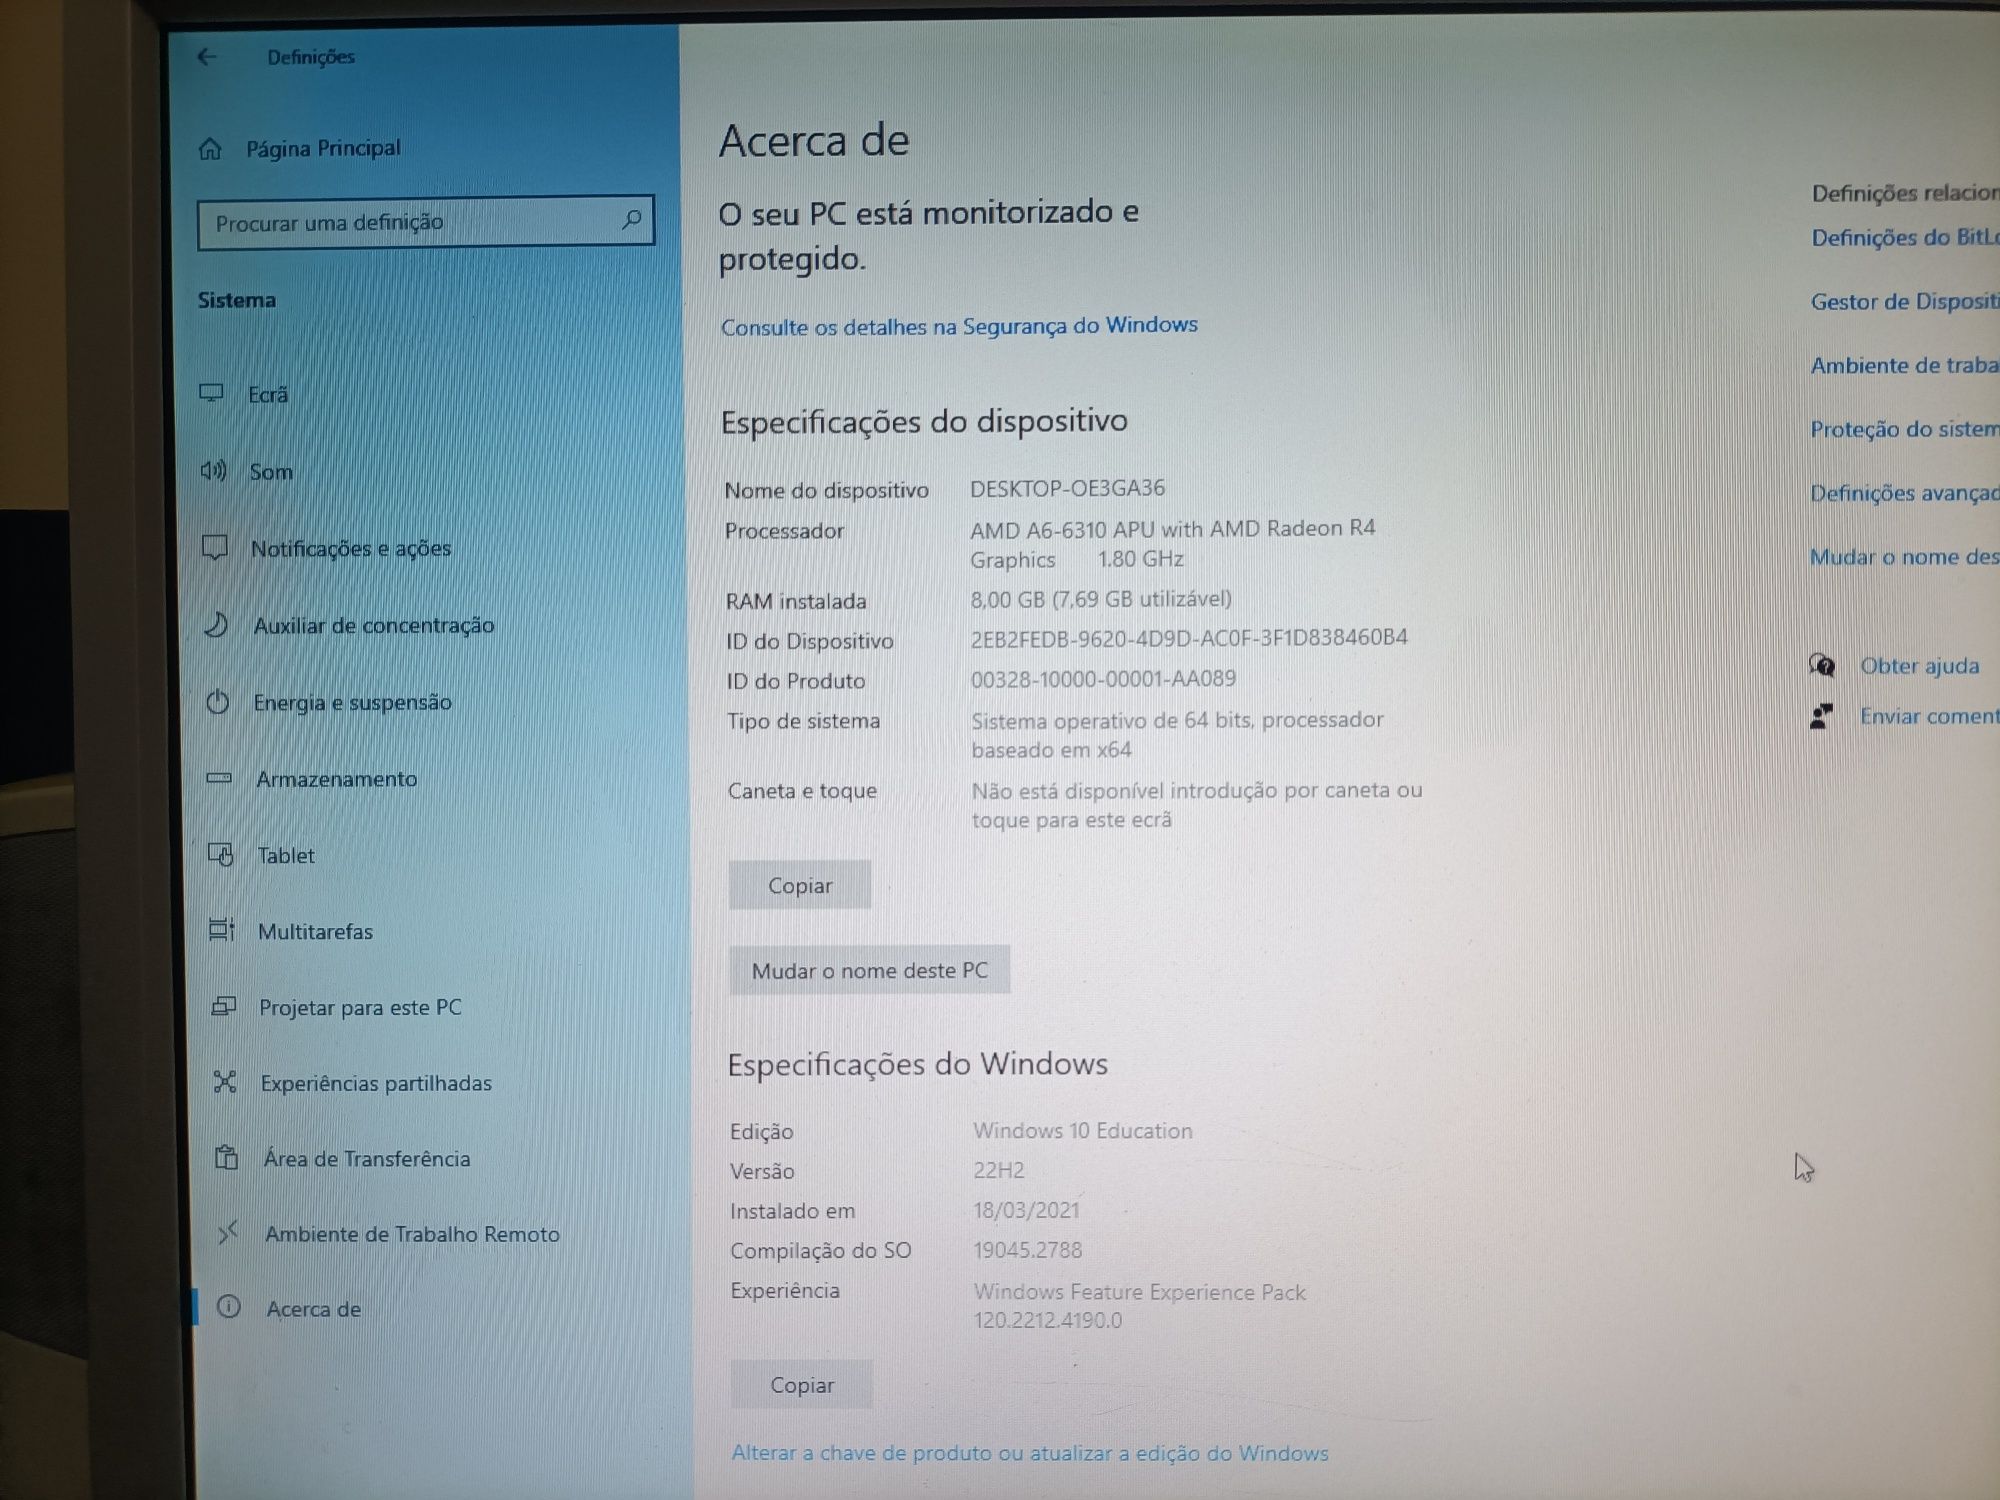Viewport: 2000px width, 1500px height.
Task: Open Área de Transferência settings
Action: click(367, 1159)
